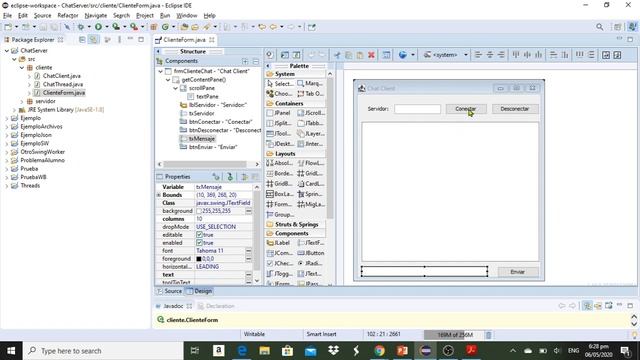Image resolution: width=640 pixels, height=360 pixels.
Task: Toggle the editable property checkbox
Action: (x=199, y=235)
